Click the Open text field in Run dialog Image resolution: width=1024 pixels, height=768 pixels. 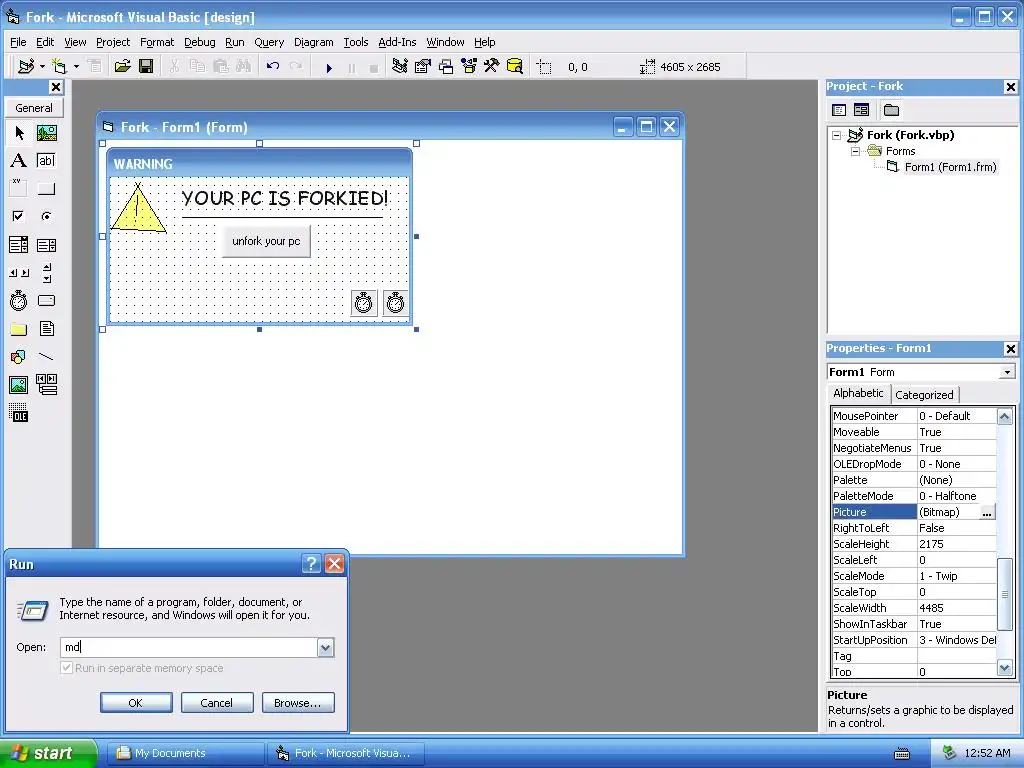(x=189, y=647)
